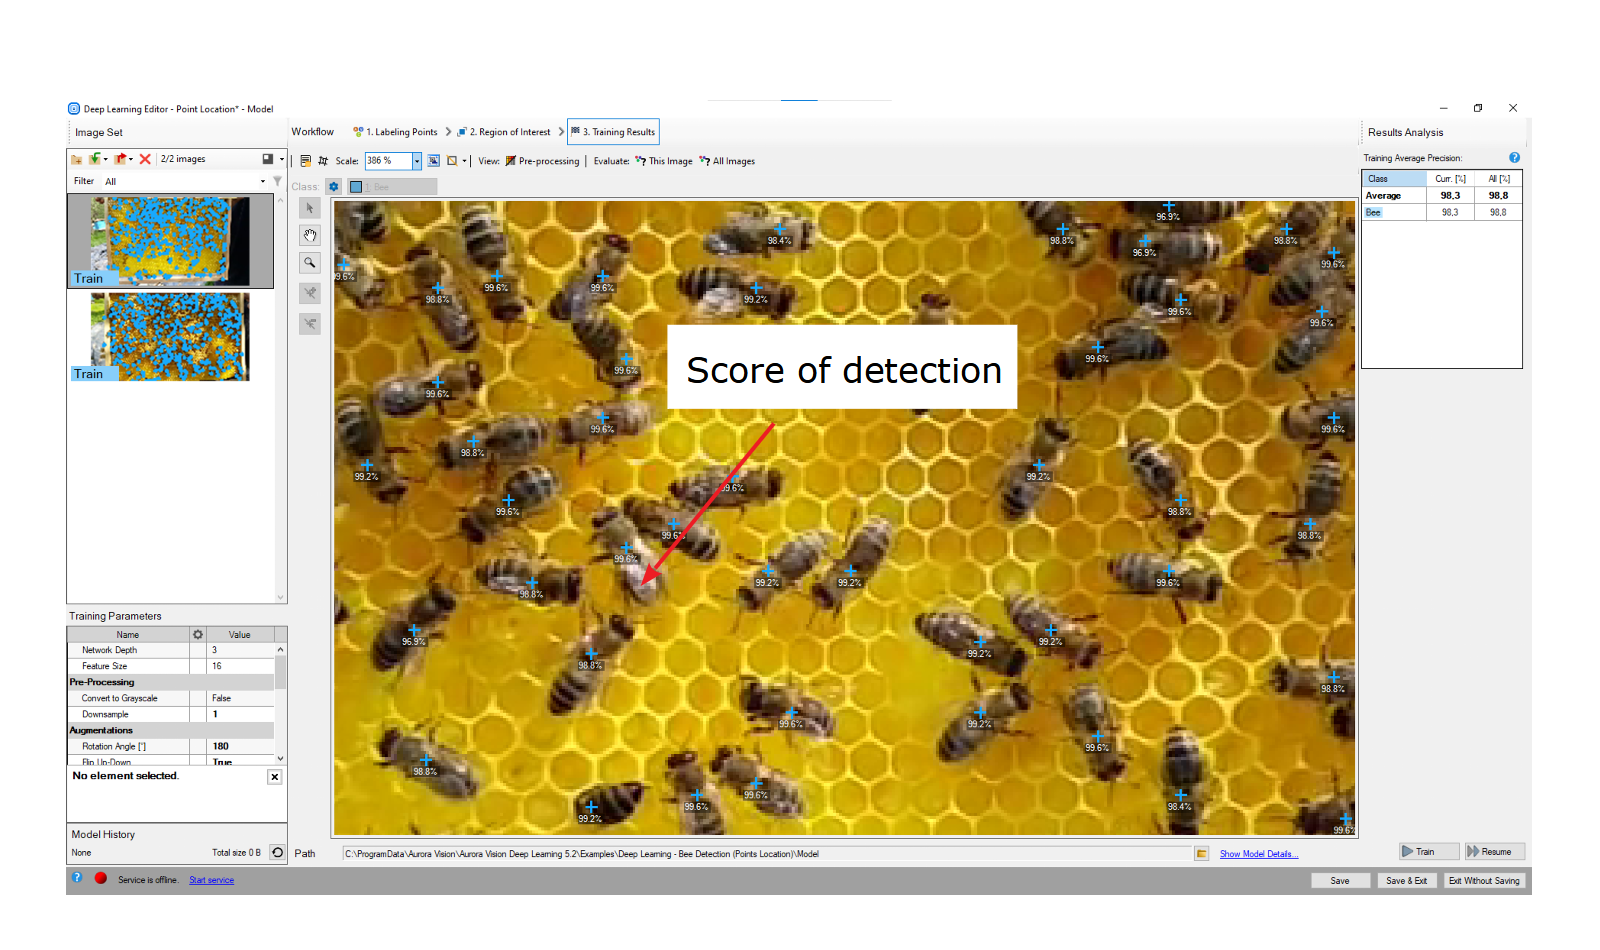Screen dimensions: 1600x950
Task: Select the hand pan tool
Action: coord(310,236)
